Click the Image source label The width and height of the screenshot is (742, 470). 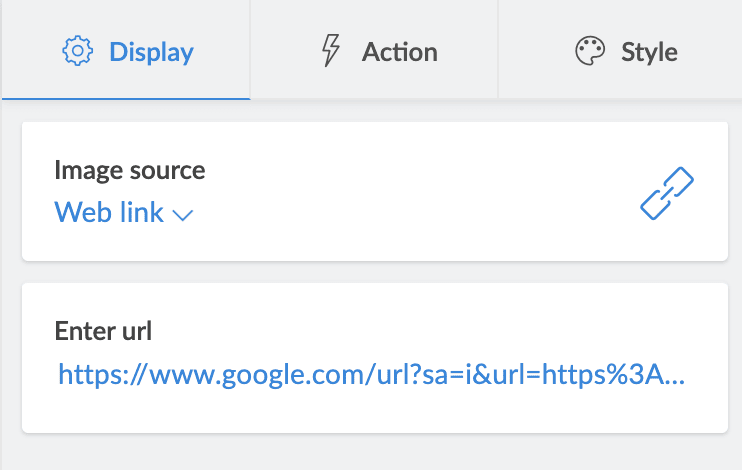[x=130, y=170]
